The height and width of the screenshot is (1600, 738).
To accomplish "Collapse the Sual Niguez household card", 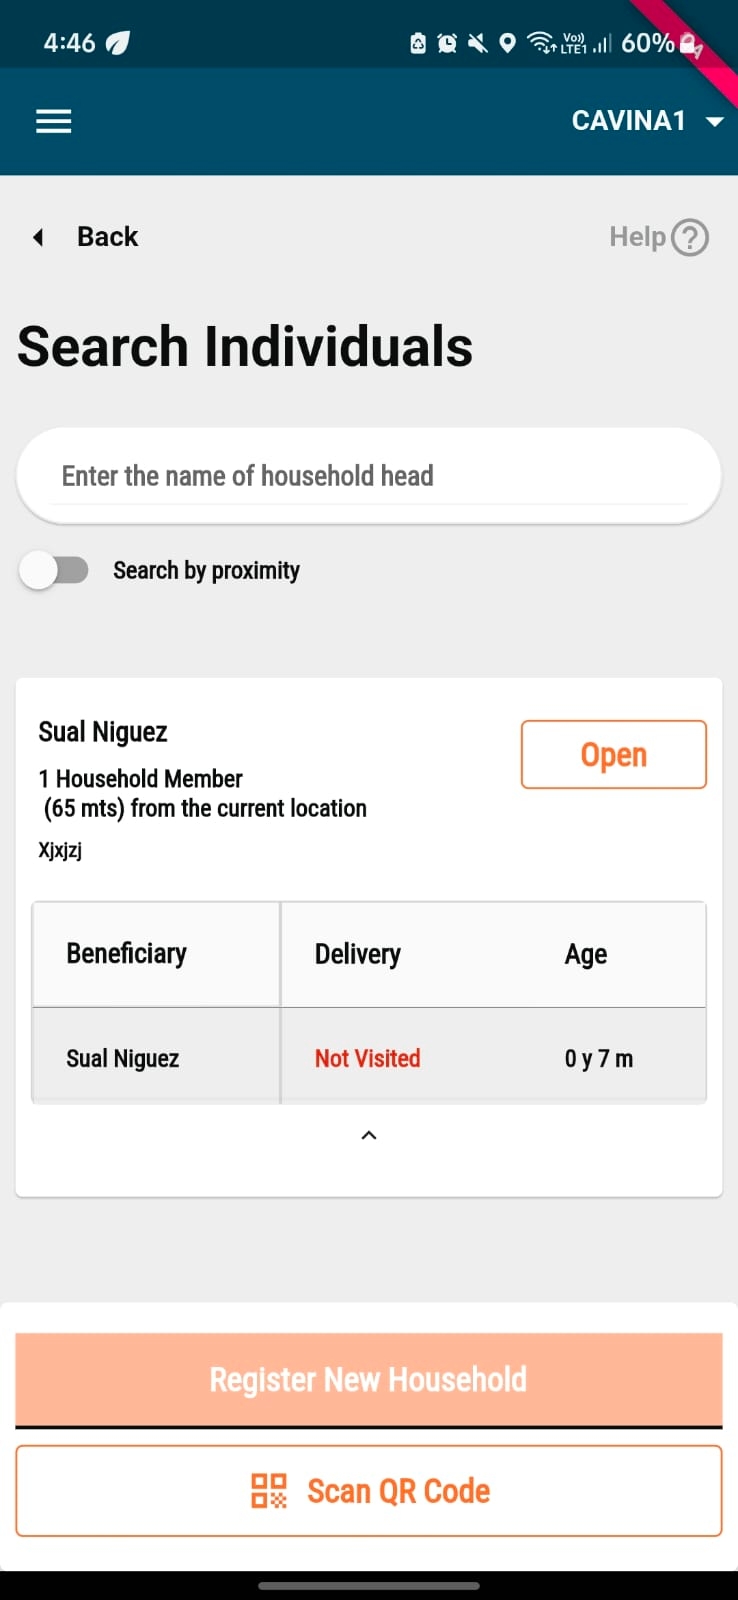I will [369, 1135].
